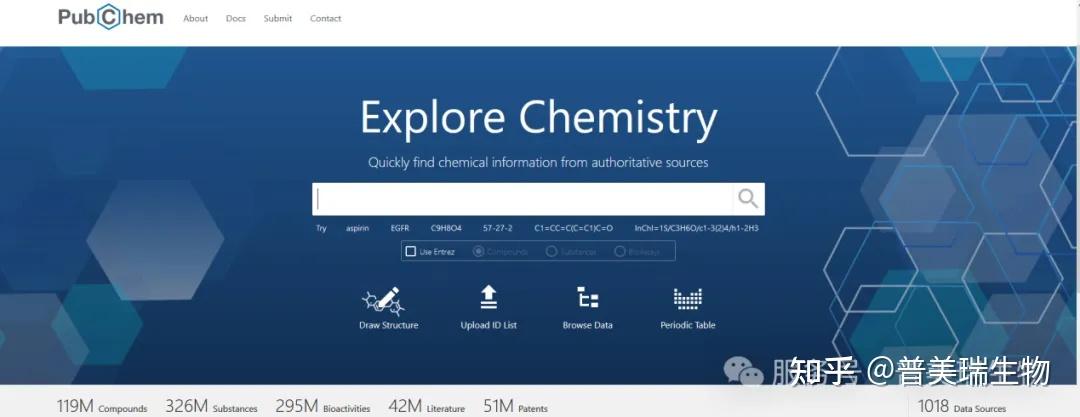Image resolution: width=1080 pixels, height=417 pixels.
Task: Try the EGFR example search
Action: (399, 228)
